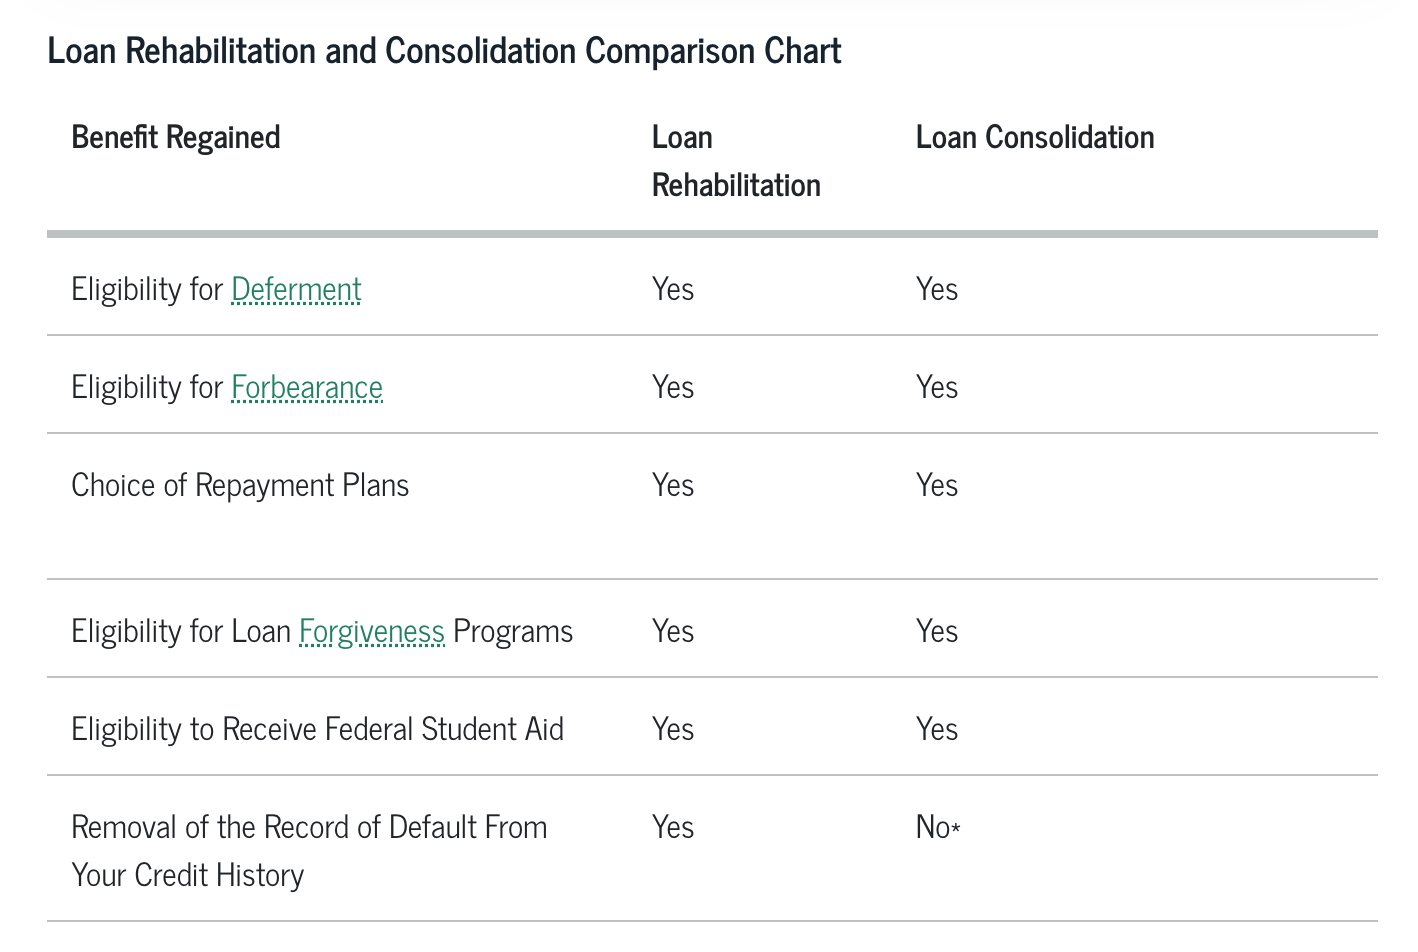1418x952 pixels.
Task: Click the No* cell under Loan Consolidation
Action: tap(937, 828)
